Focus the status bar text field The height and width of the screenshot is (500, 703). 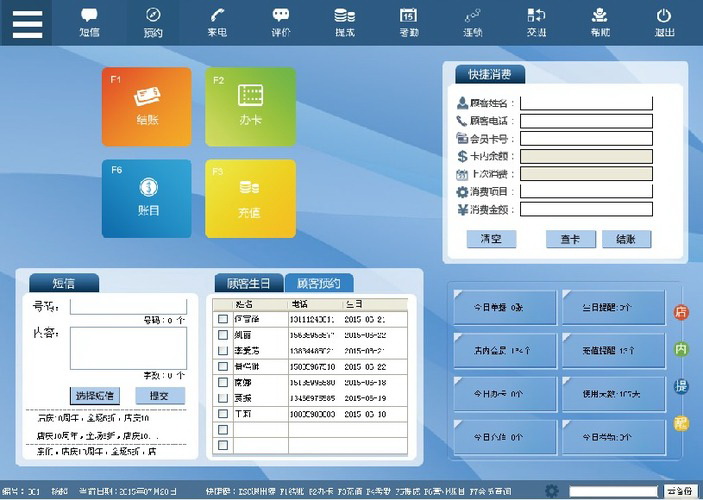point(613,491)
